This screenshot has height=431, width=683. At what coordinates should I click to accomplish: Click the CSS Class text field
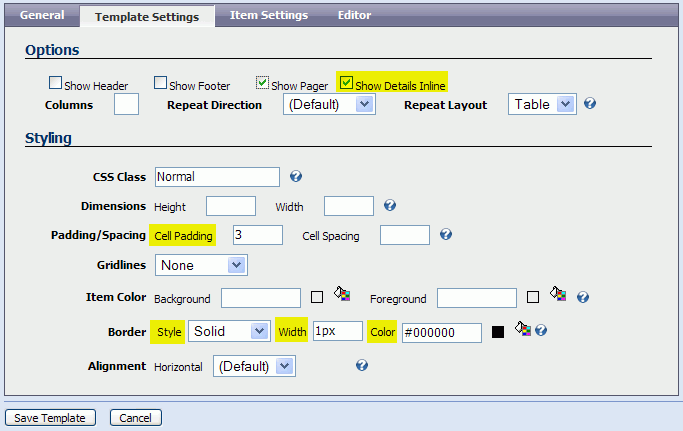(217, 177)
